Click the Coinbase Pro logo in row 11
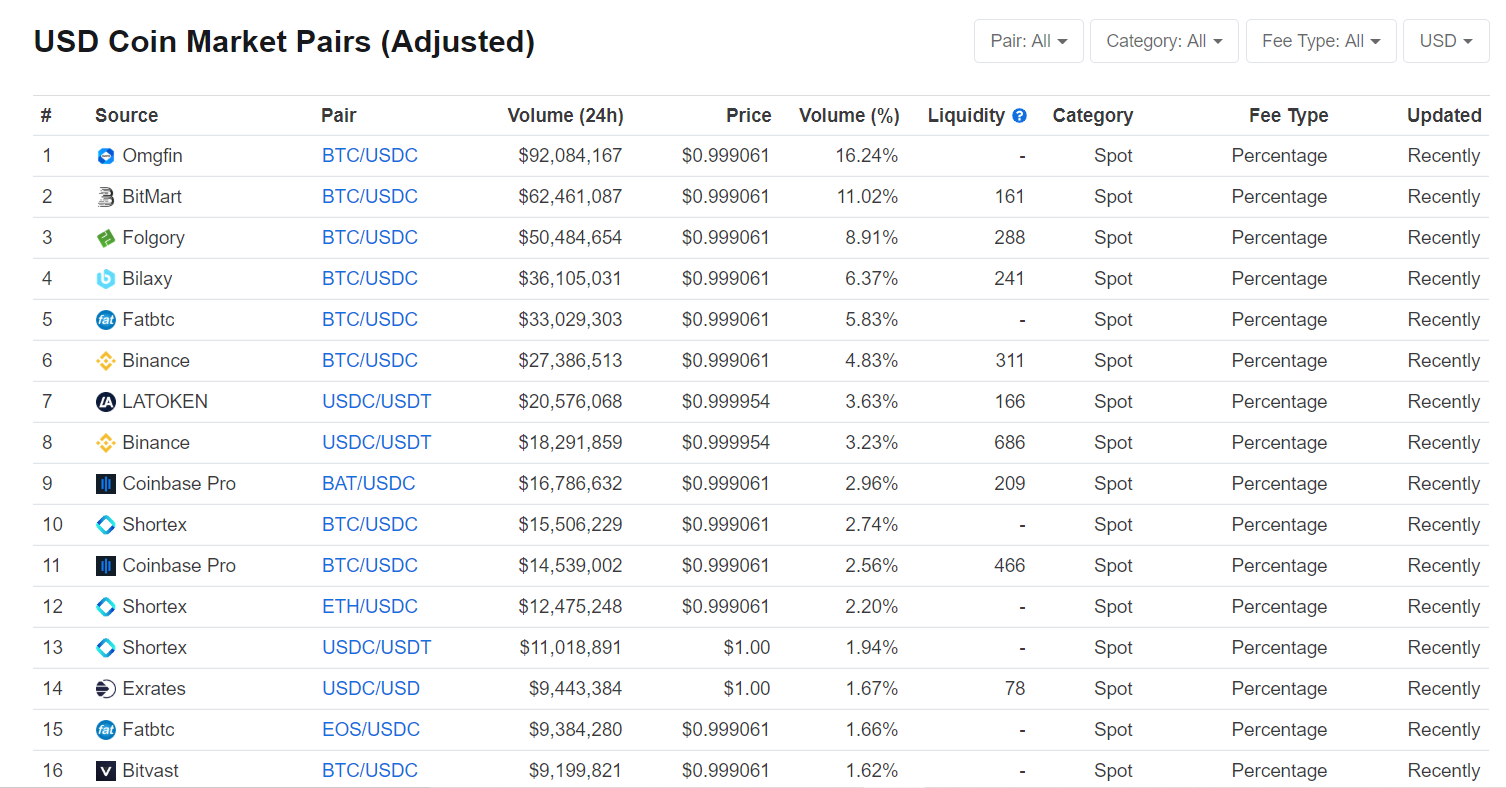The height and width of the screenshot is (788, 1506). [106, 566]
